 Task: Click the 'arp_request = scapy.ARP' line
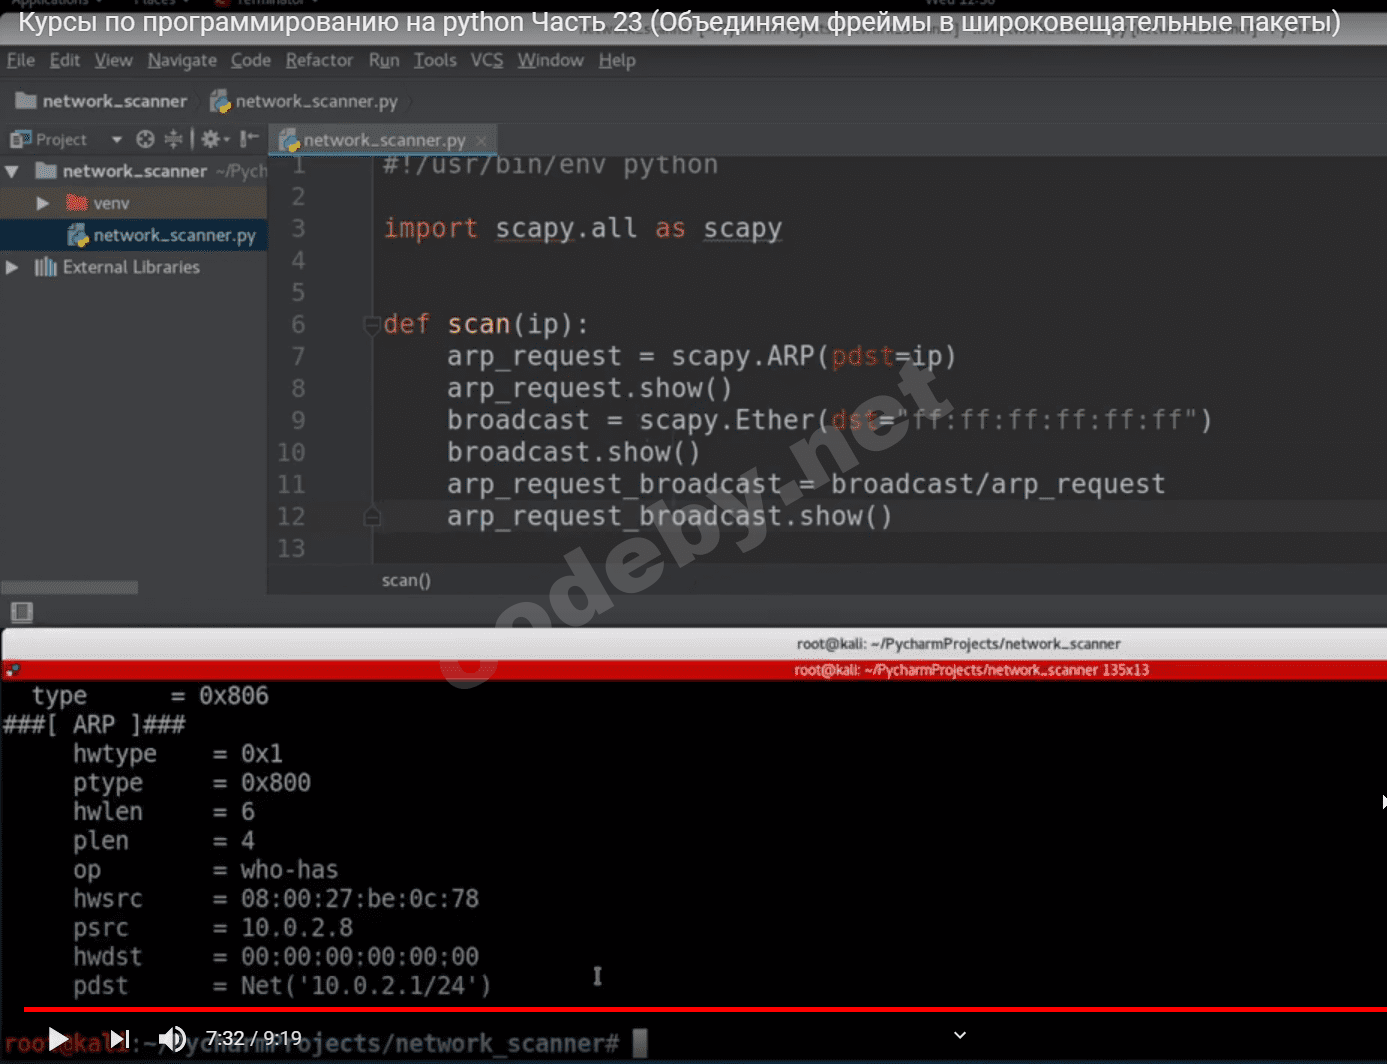click(x=701, y=356)
